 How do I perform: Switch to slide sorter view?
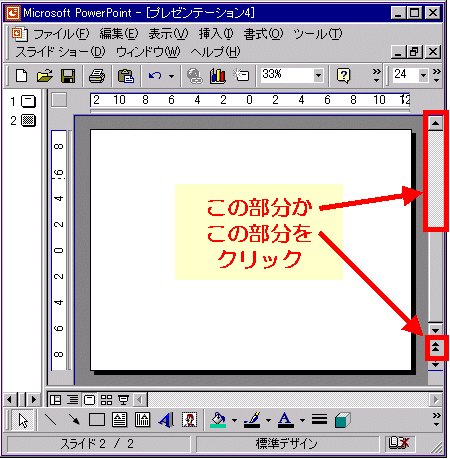point(106,400)
